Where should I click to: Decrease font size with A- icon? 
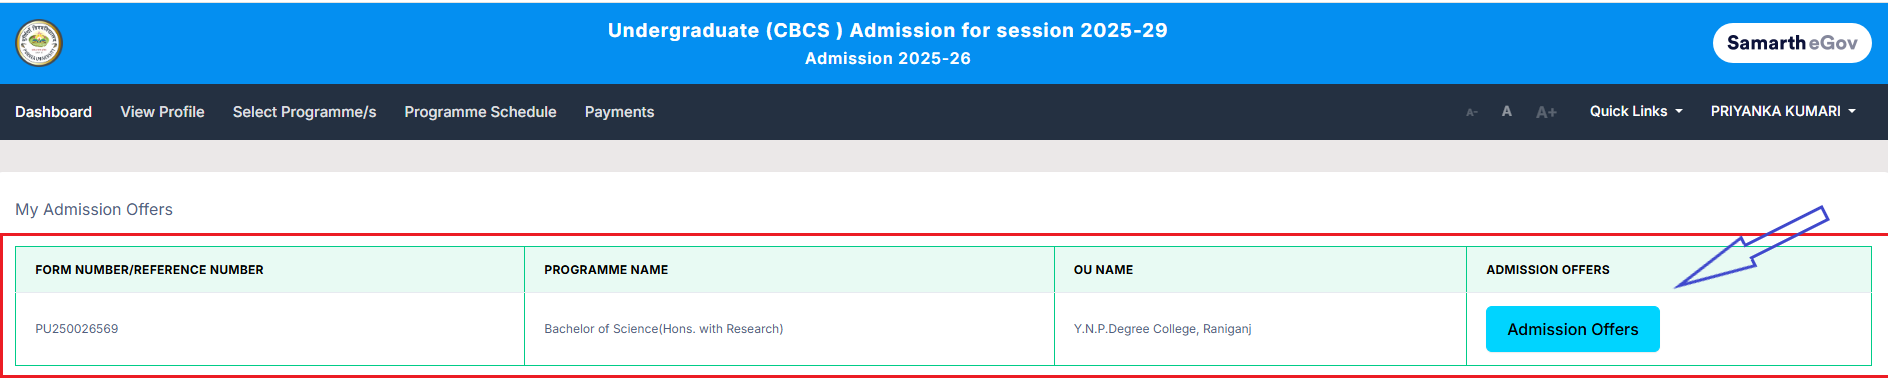[x=1472, y=112]
